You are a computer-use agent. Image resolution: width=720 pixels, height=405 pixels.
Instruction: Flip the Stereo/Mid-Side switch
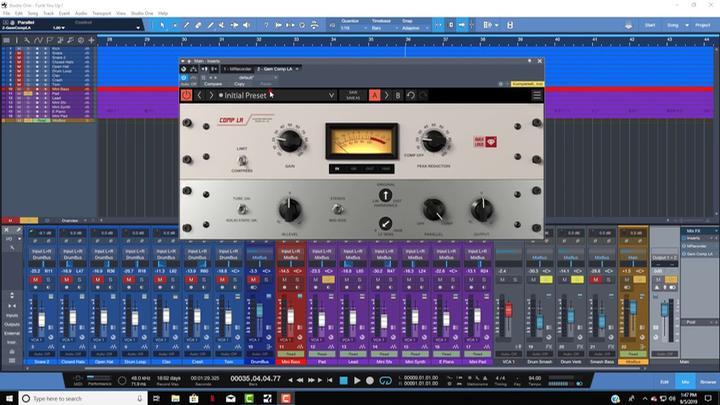tap(338, 209)
